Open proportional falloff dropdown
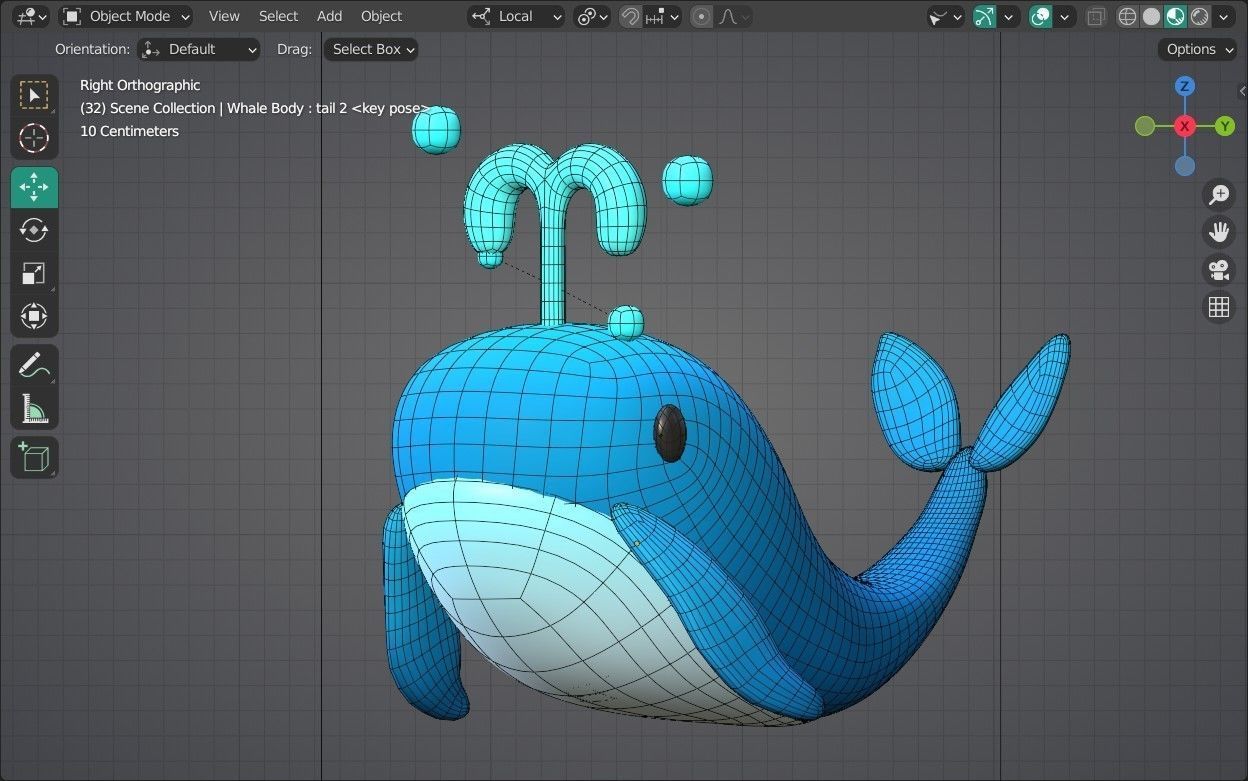The image size is (1248, 781). (735, 16)
